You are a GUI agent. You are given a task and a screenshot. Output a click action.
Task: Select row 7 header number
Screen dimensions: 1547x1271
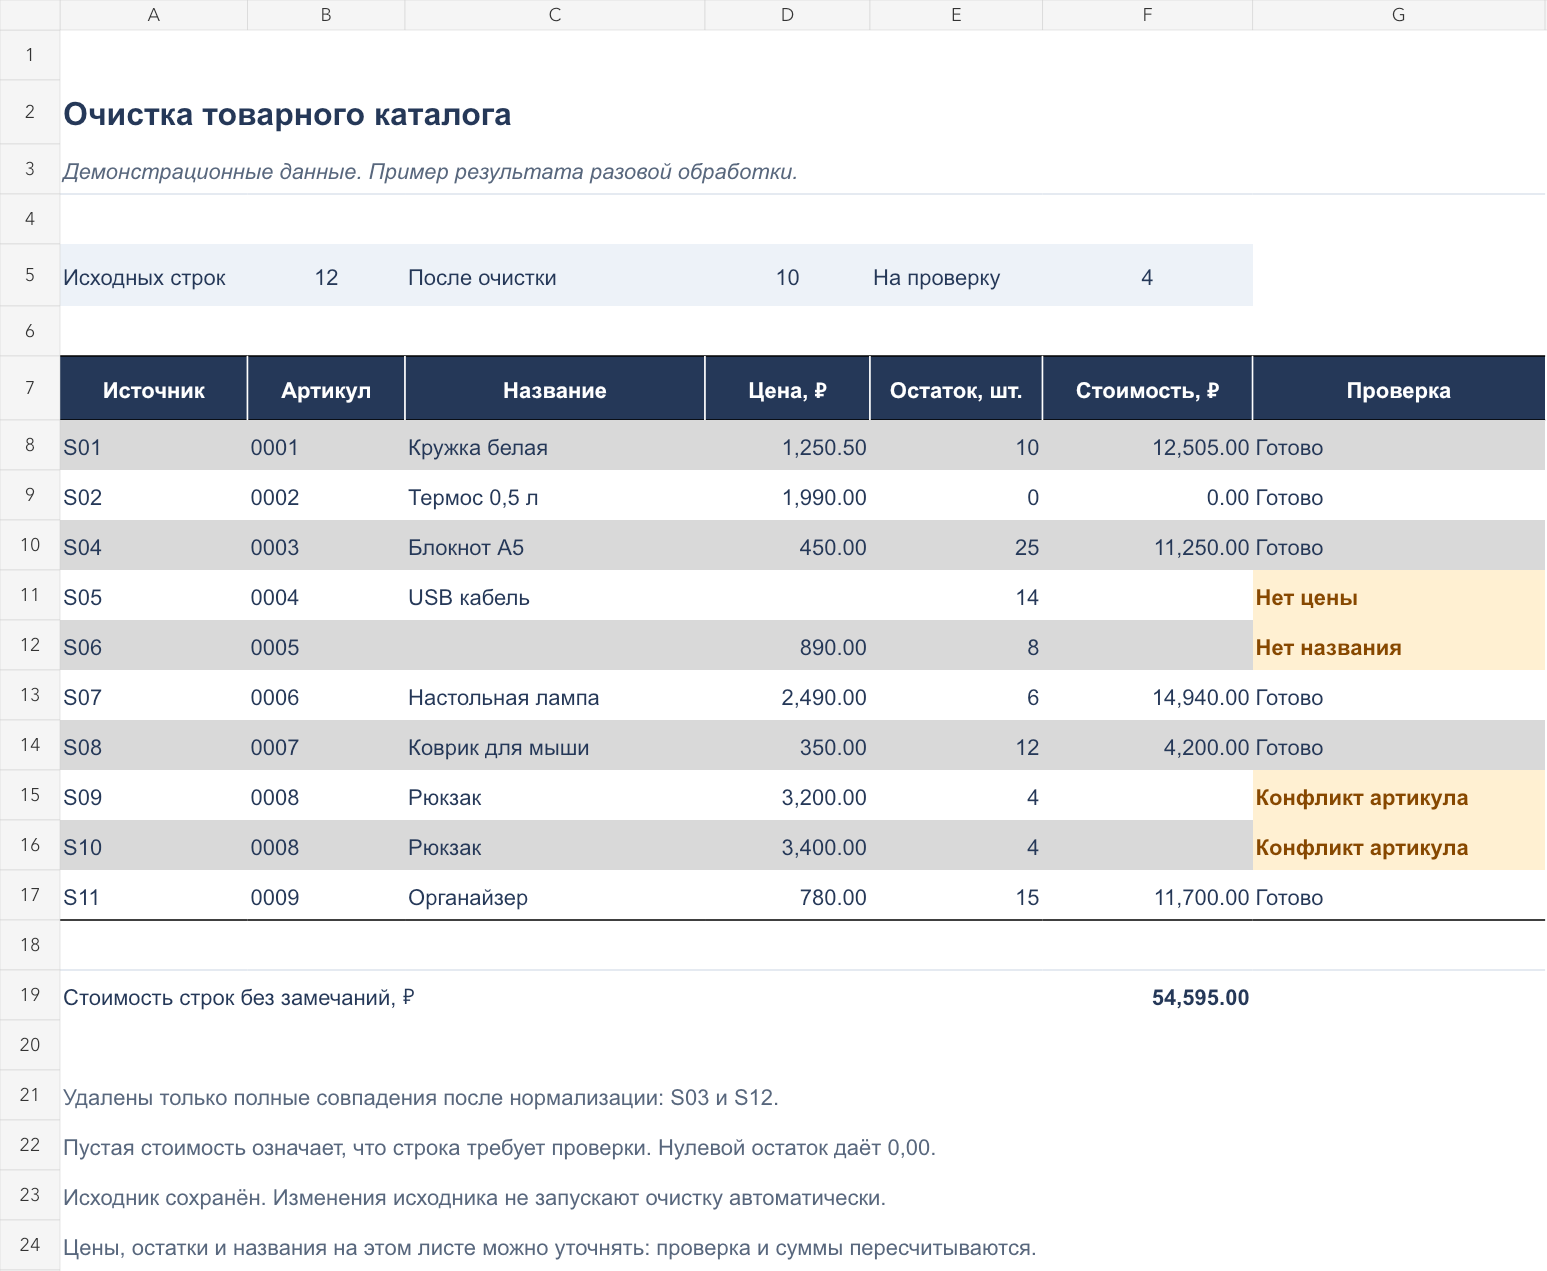(x=30, y=388)
